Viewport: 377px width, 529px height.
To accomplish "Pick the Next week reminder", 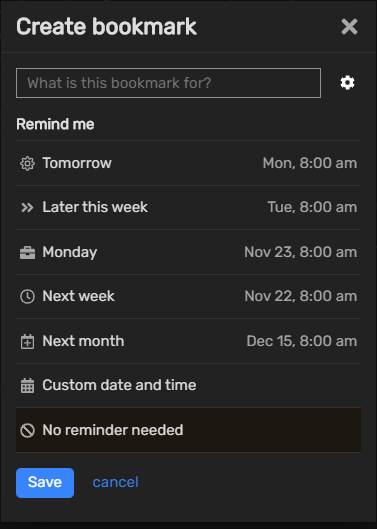I will click(x=188, y=297).
